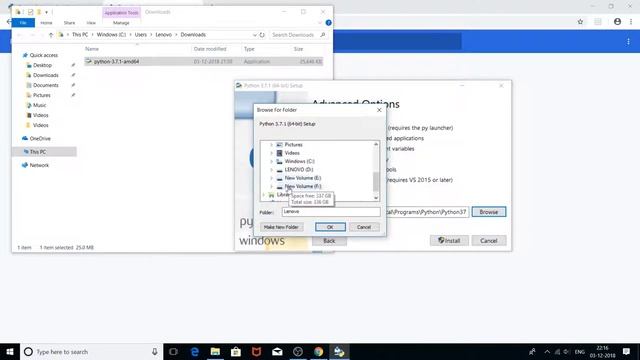Expand Windows (C:) drive in folder tree
The image size is (640, 360).
tap(271, 162)
